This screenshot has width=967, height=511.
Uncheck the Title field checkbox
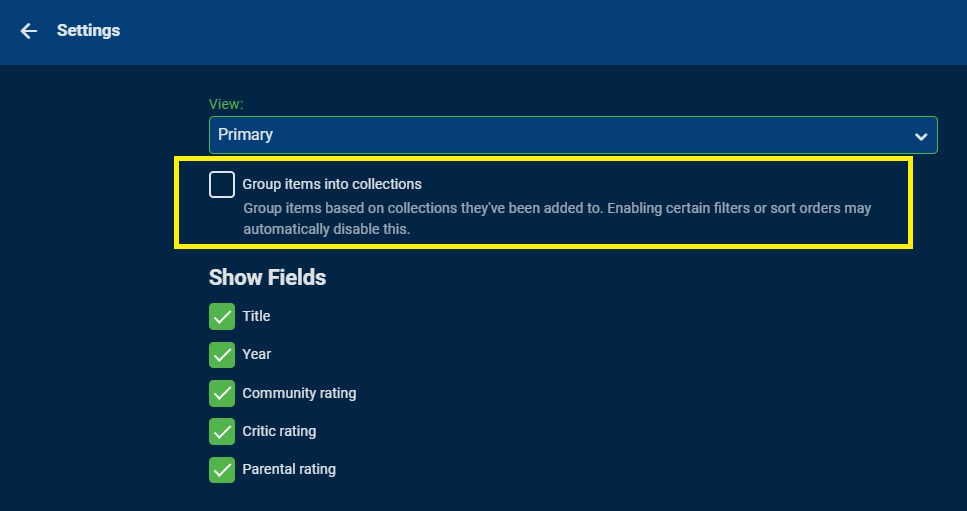pos(222,317)
